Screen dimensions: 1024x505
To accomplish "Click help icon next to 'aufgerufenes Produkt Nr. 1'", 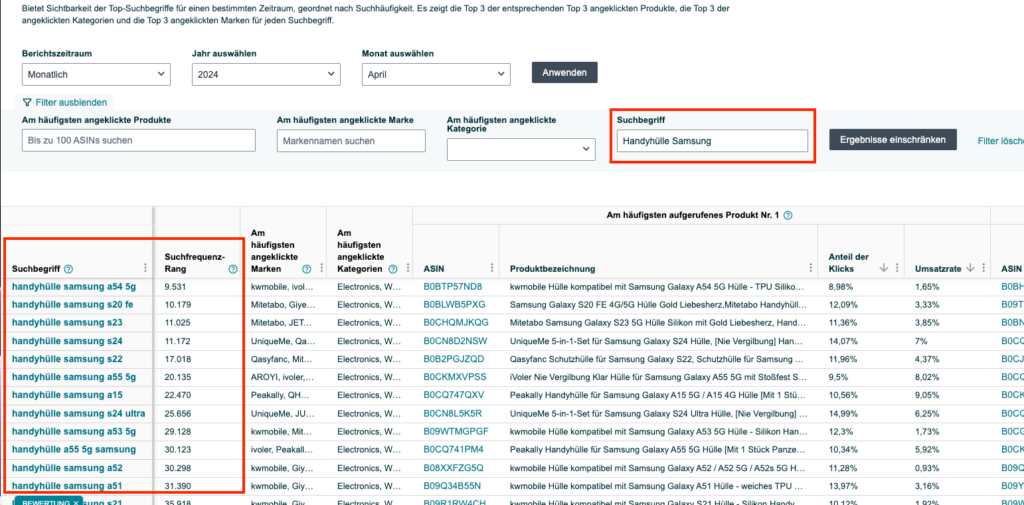I will tap(788, 215).
